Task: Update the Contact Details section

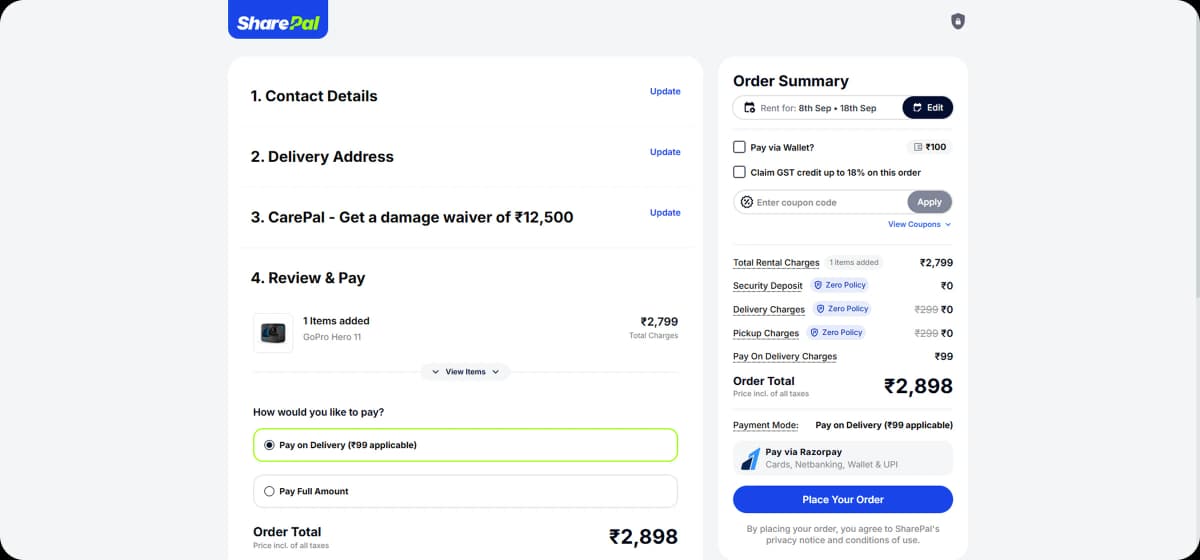Action: point(665,91)
